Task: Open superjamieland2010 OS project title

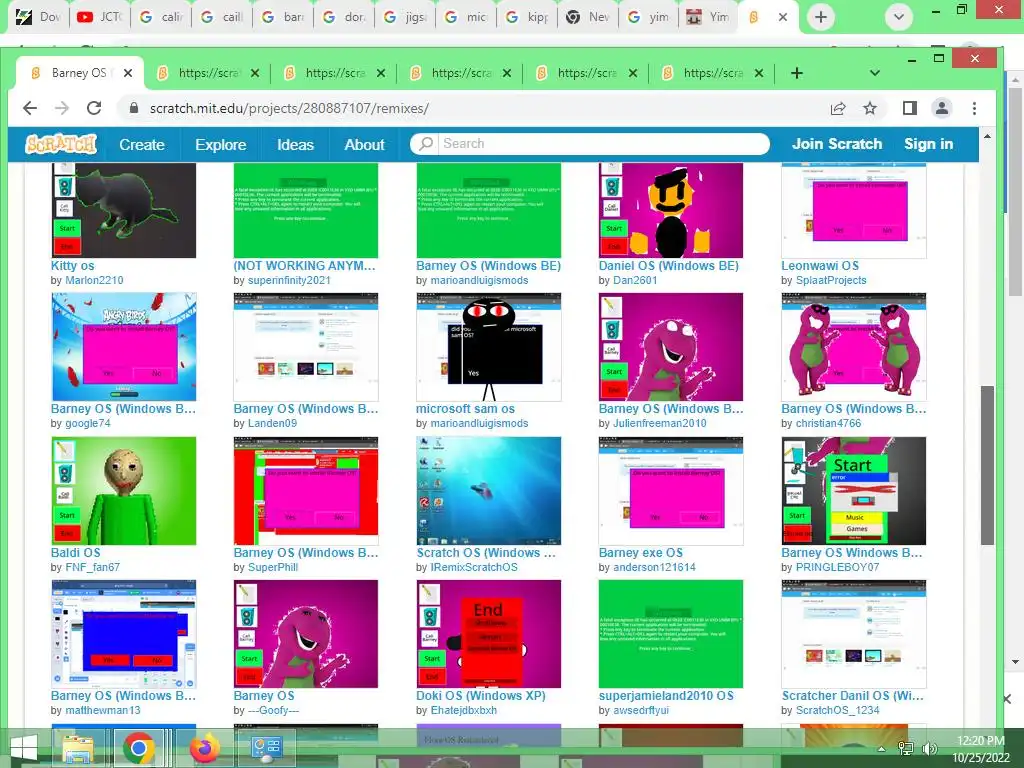Action: tap(666, 696)
